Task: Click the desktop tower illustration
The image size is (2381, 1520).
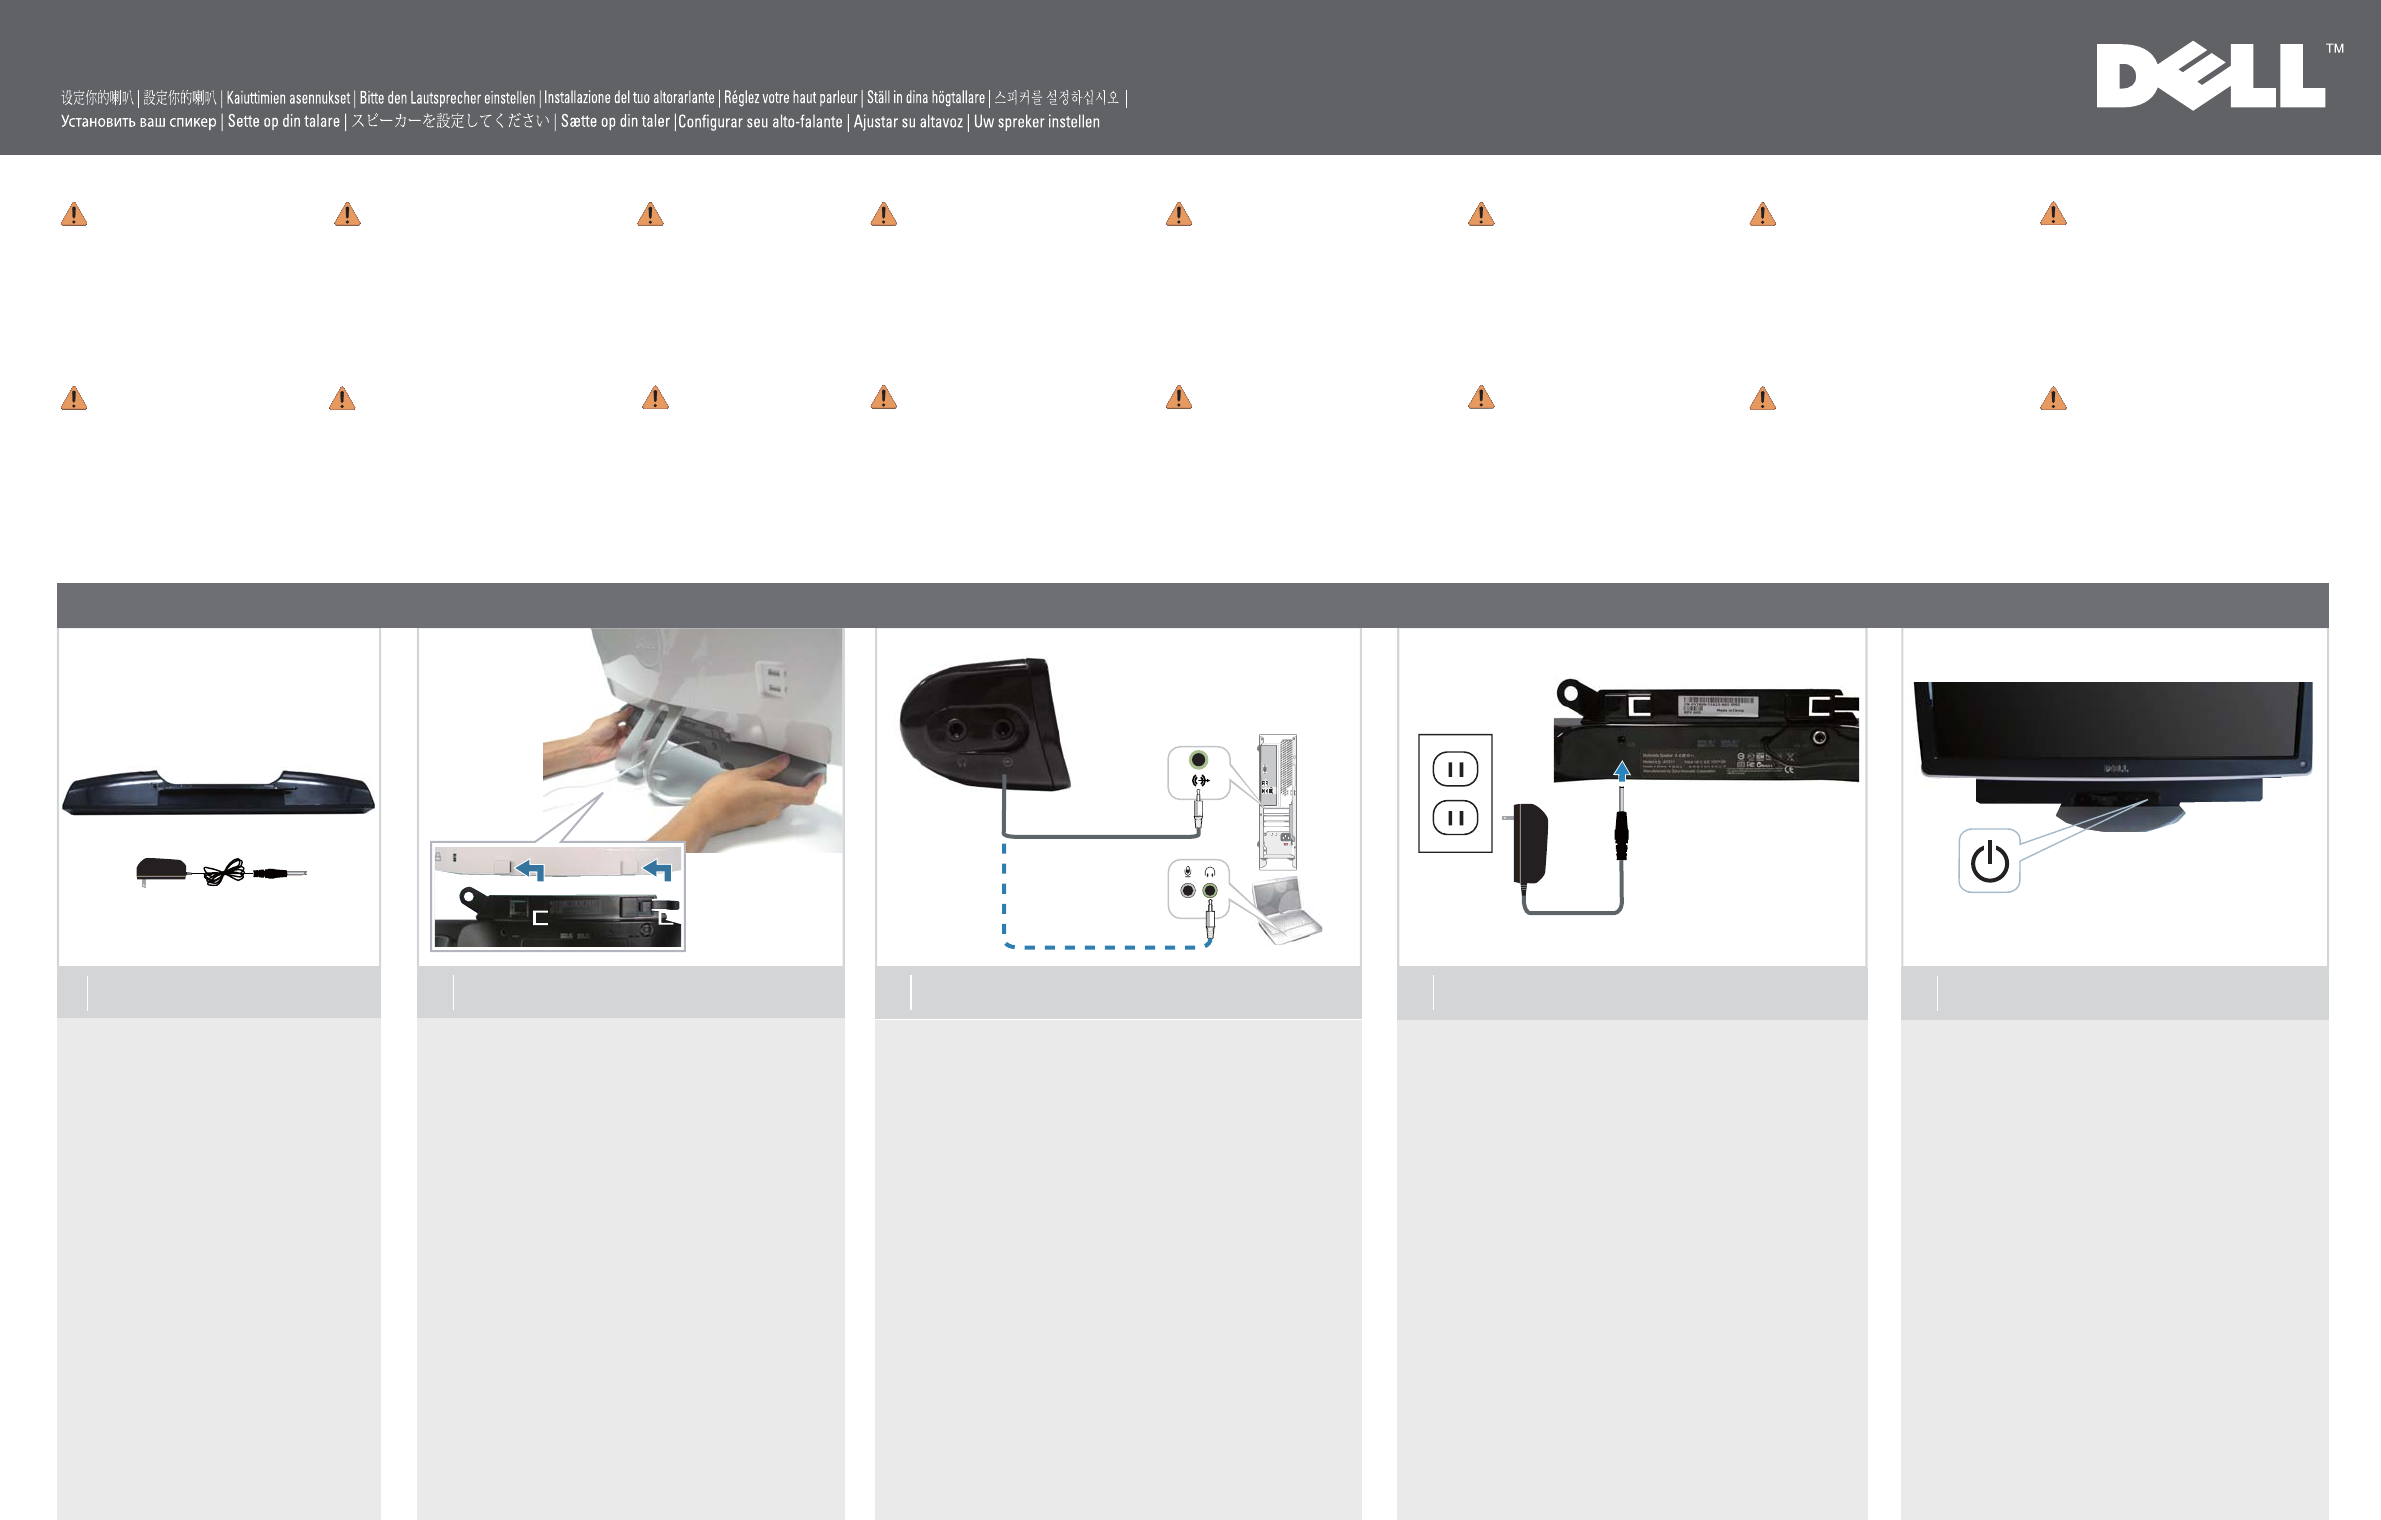Action: [1277, 801]
